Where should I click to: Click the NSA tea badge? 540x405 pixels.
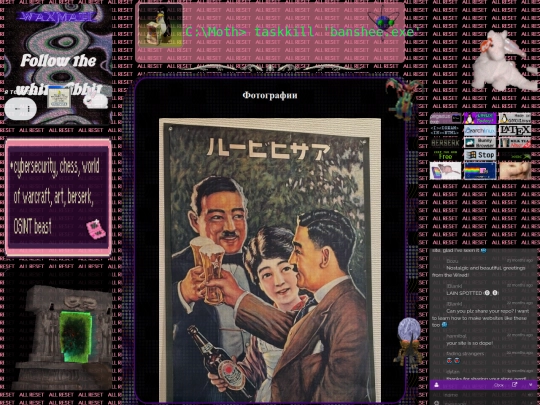tap(515, 143)
